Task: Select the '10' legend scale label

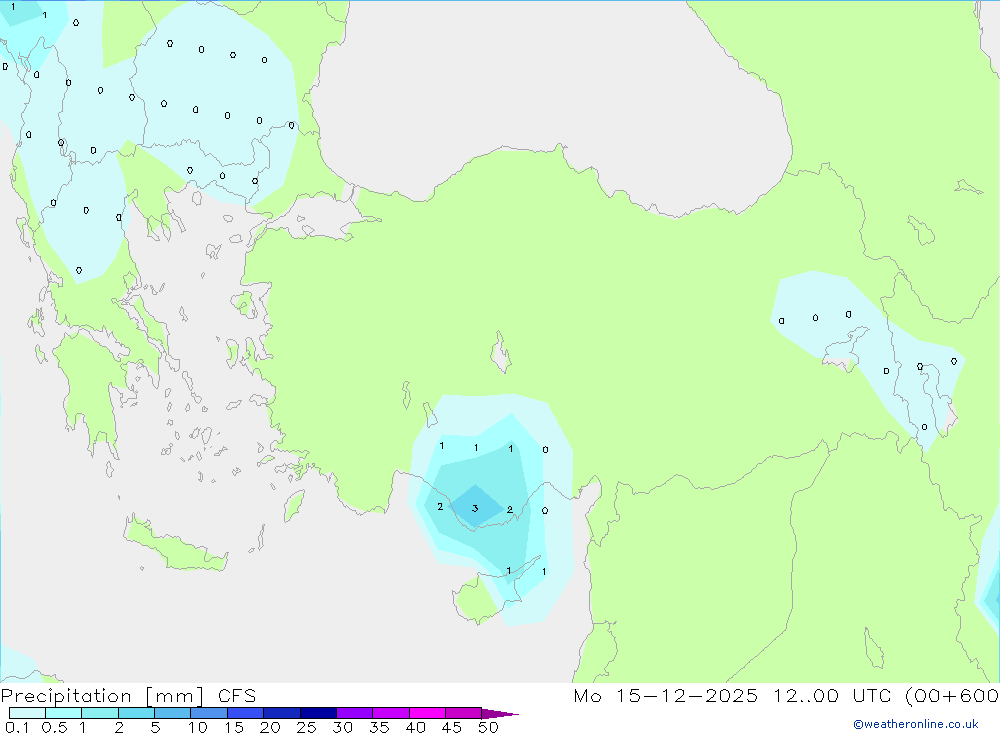Action: 198,727
